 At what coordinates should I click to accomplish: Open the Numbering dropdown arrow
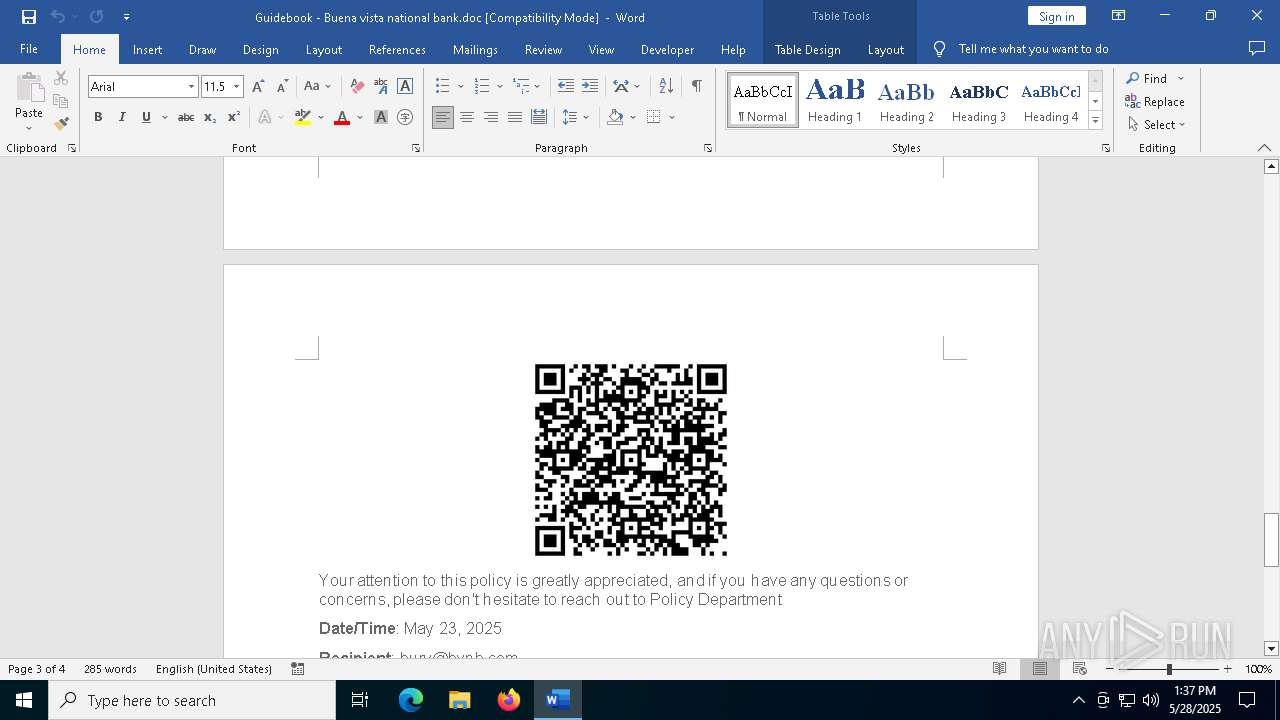pyautogui.click(x=499, y=86)
